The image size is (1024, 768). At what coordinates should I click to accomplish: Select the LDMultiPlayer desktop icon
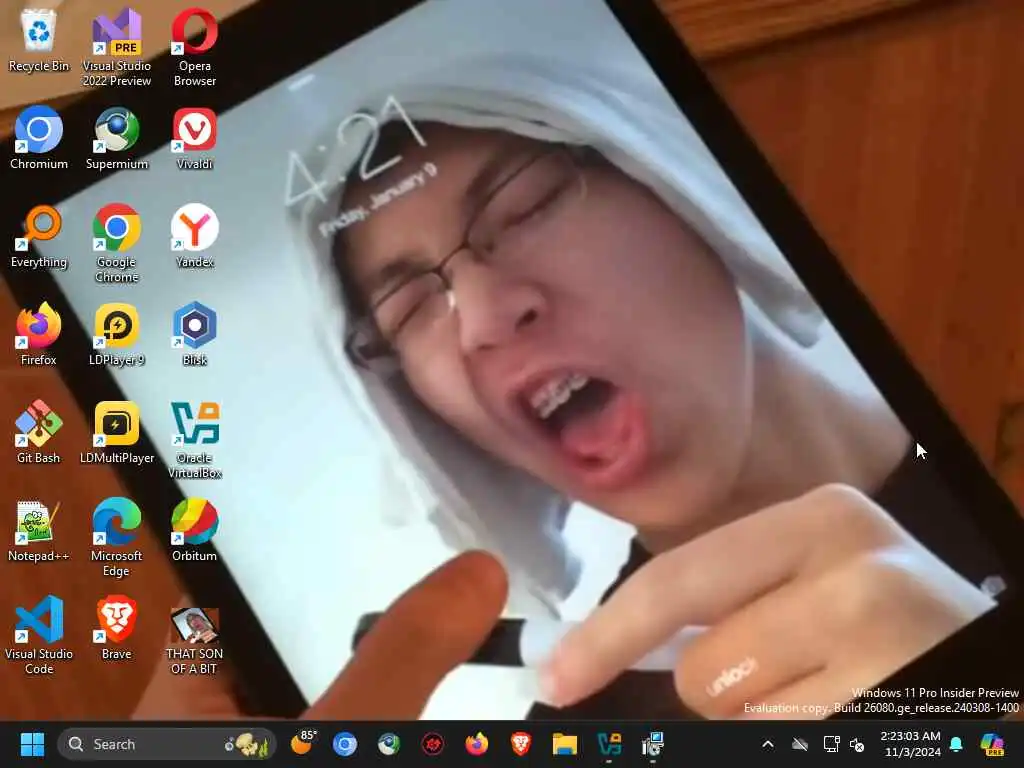tap(117, 432)
